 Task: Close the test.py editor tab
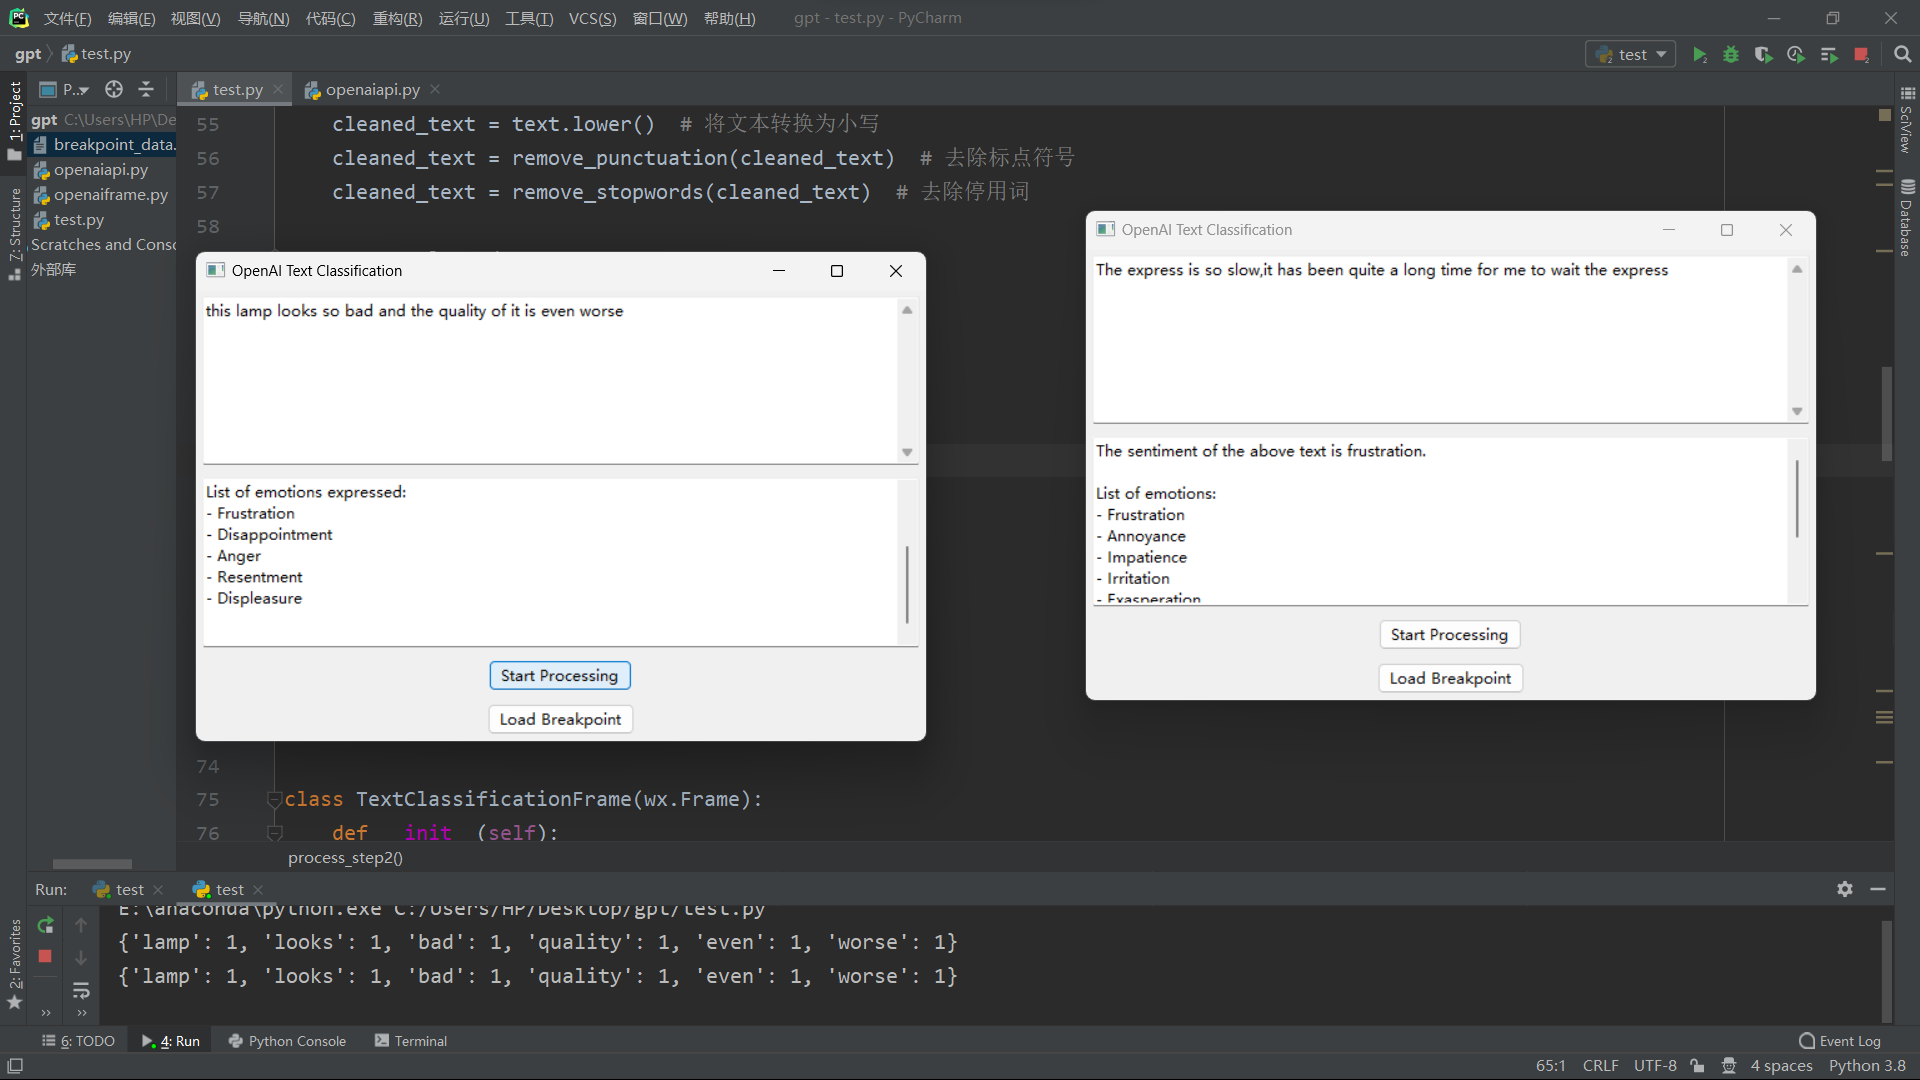pos(278,89)
